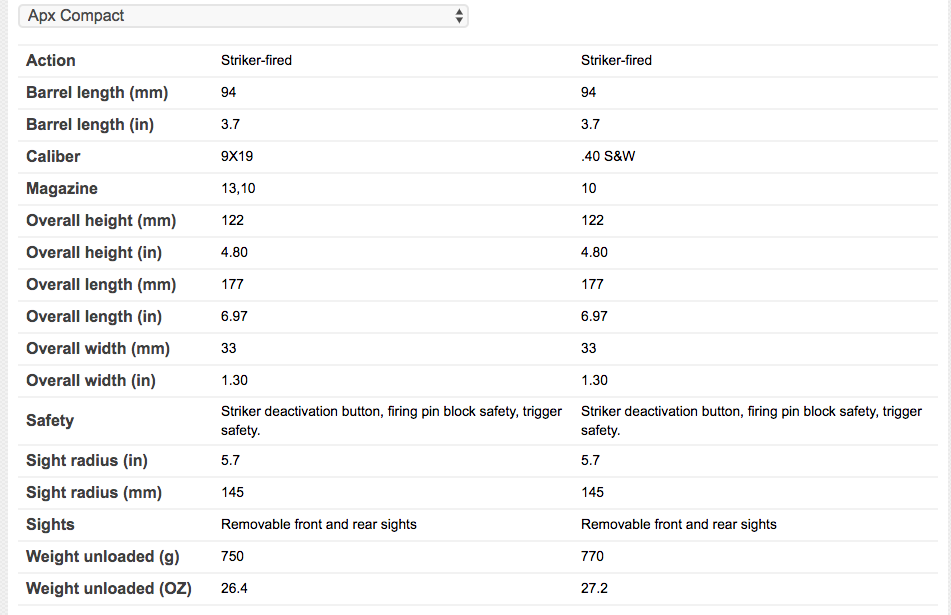Click the Overall height (mm) label
Image resolution: width=951 pixels, height=615 pixels.
[x=101, y=220]
